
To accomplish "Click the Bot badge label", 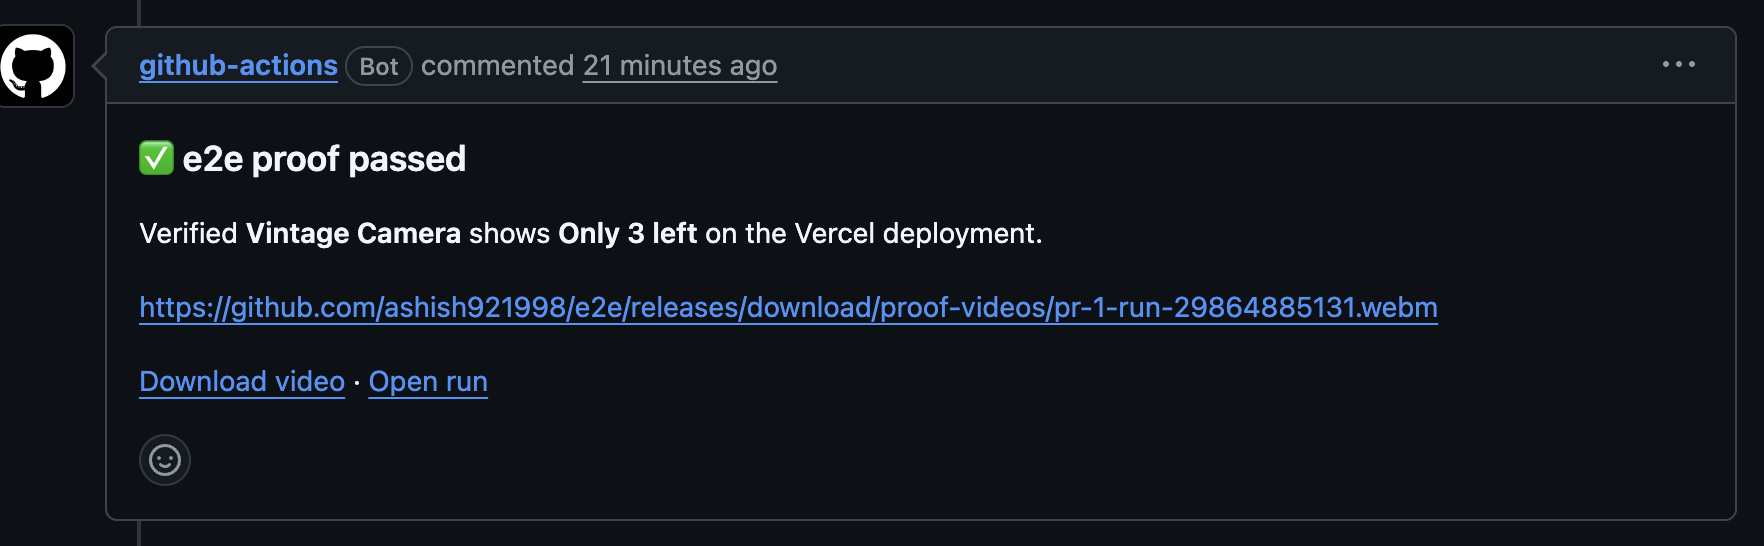I will (379, 66).
